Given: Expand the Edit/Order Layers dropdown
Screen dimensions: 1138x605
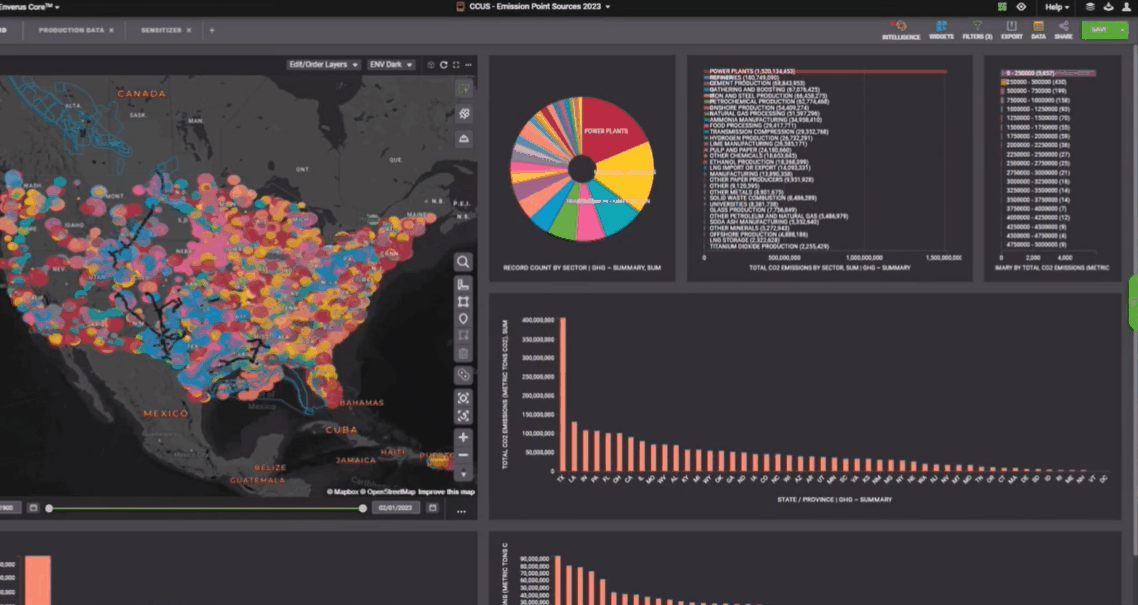Looking at the screenshot, I should (323, 65).
